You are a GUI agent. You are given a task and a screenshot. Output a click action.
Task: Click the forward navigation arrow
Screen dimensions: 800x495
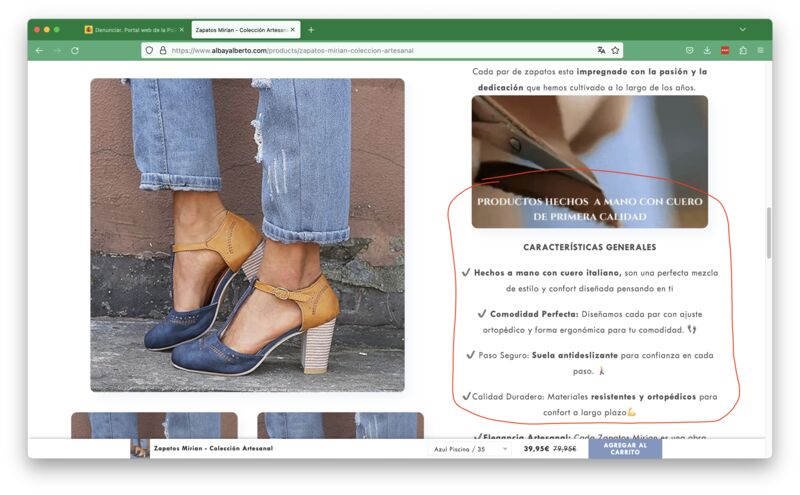click(x=57, y=51)
